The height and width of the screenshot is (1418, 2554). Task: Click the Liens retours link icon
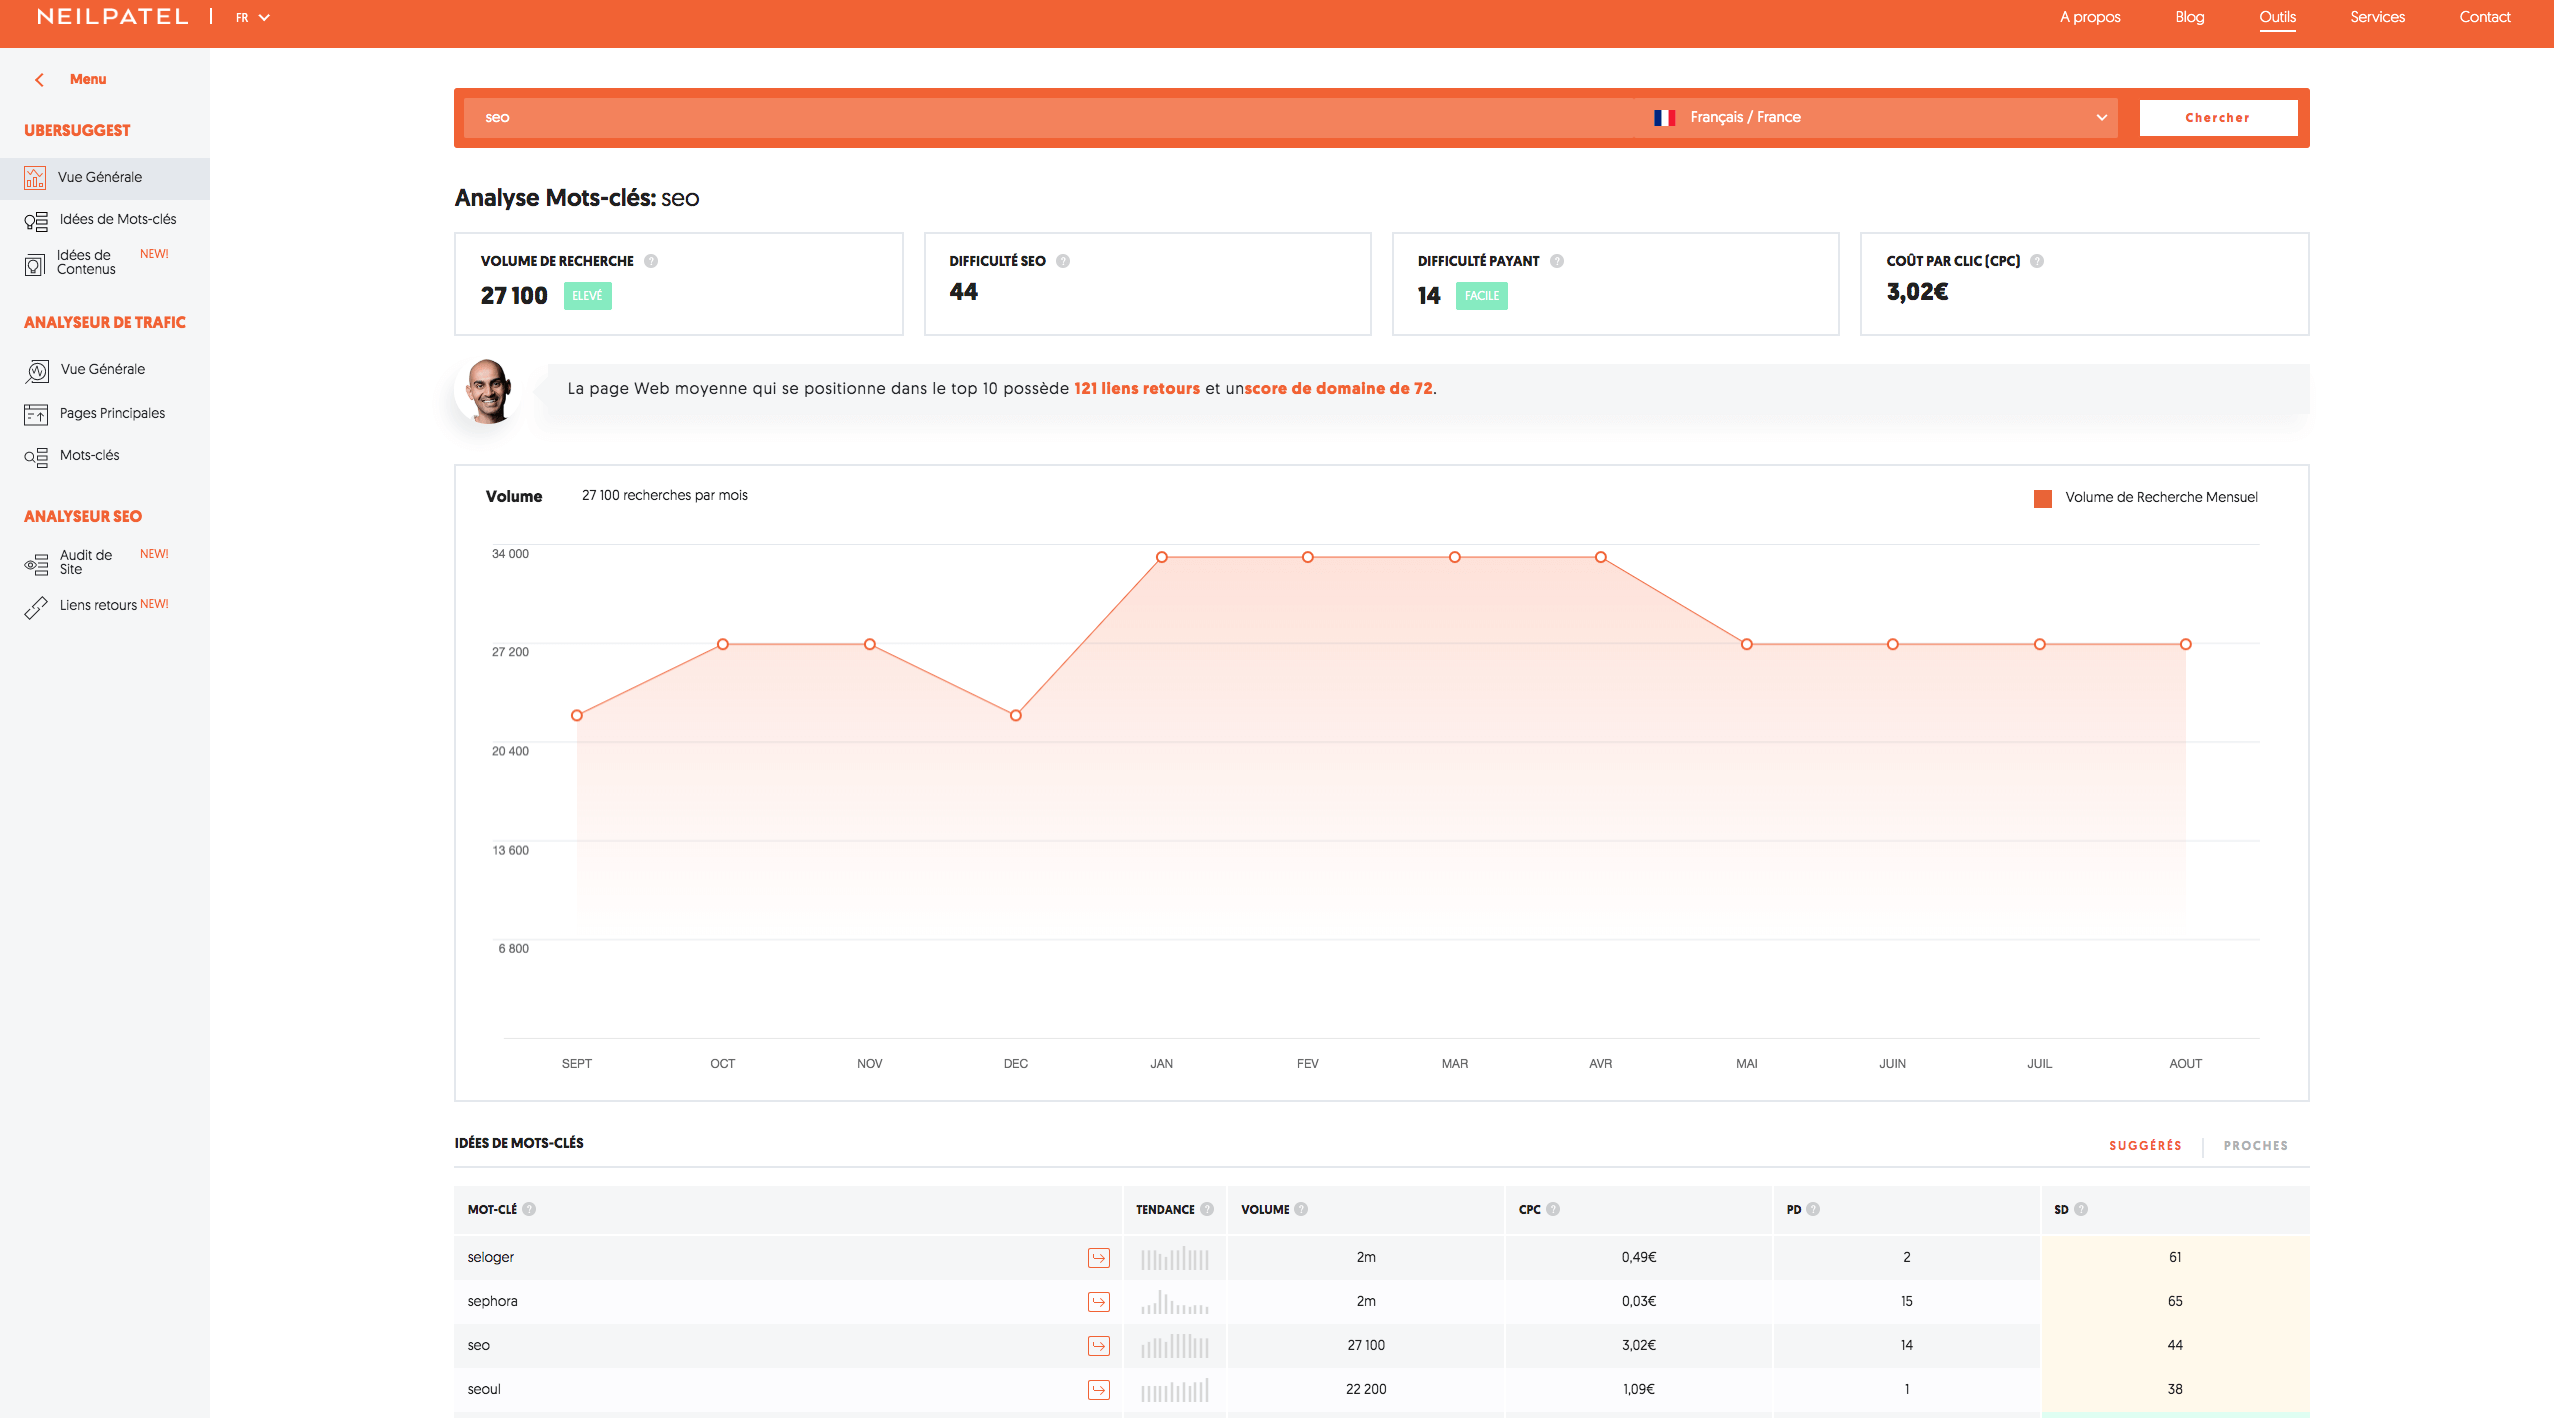36,607
